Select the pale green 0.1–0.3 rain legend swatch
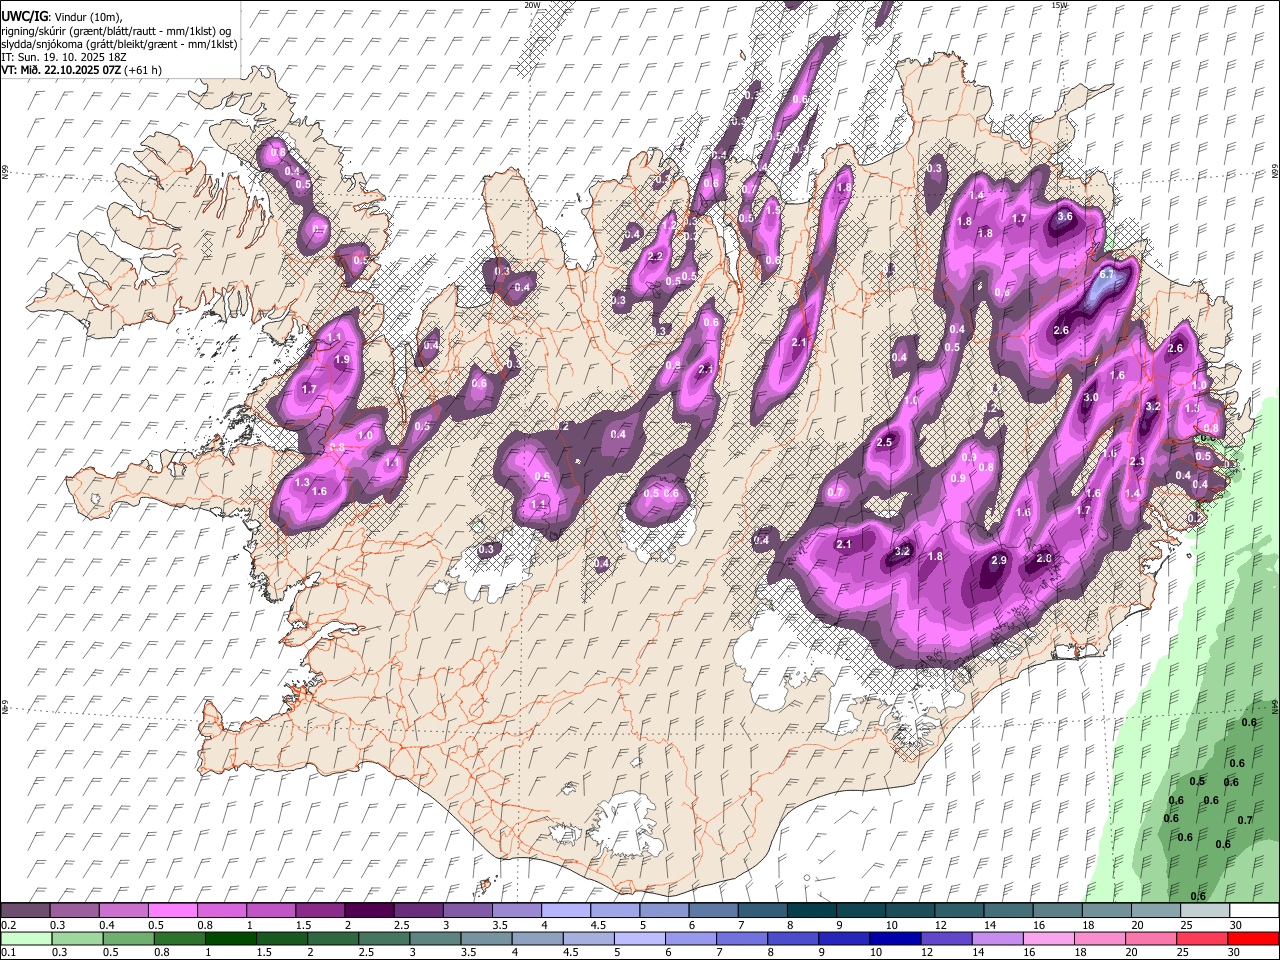Viewport: 1280px width, 960px height. tap(26, 939)
